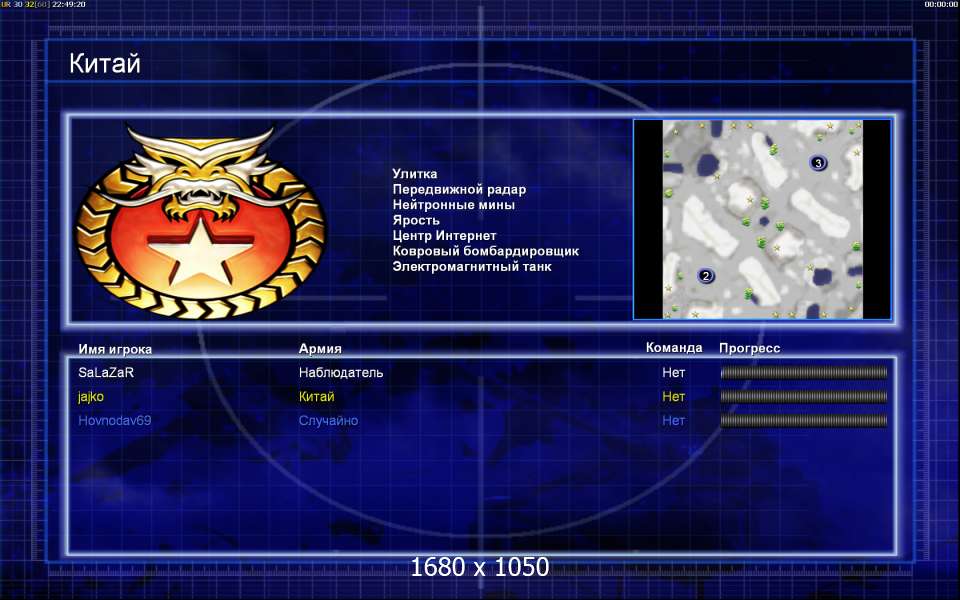Select the Центр Интернет entry
Image resolution: width=960 pixels, height=600 pixels.
pos(444,236)
